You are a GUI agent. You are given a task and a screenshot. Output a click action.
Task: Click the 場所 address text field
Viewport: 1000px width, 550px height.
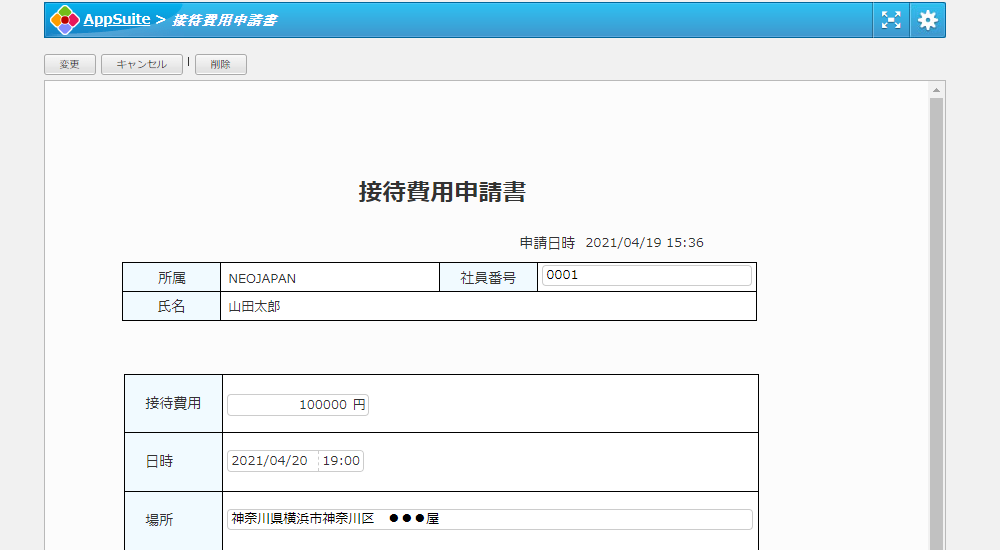click(x=489, y=519)
